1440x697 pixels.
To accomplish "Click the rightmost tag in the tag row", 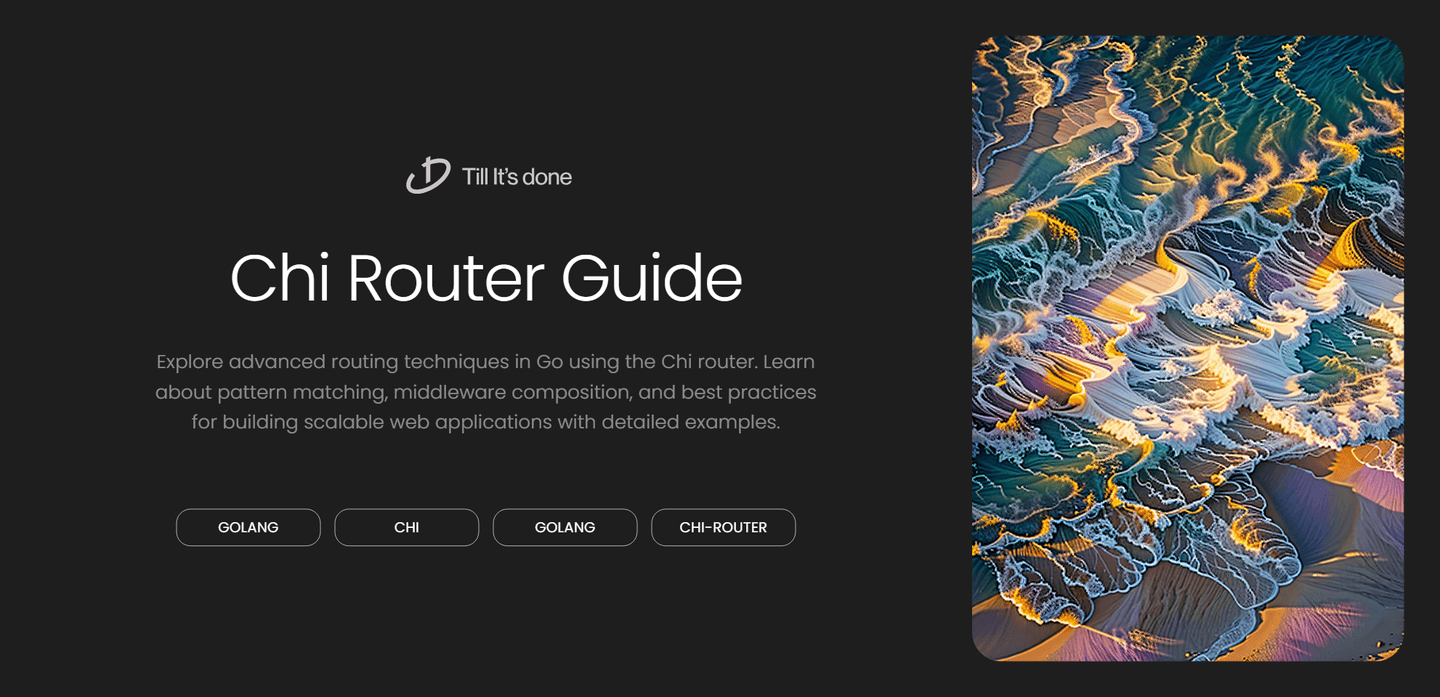I will click(723, 527).
